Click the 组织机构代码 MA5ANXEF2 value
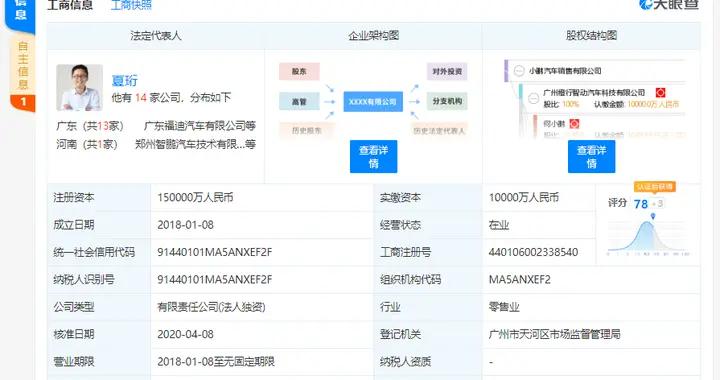720x380 pixels. (519, 279)
